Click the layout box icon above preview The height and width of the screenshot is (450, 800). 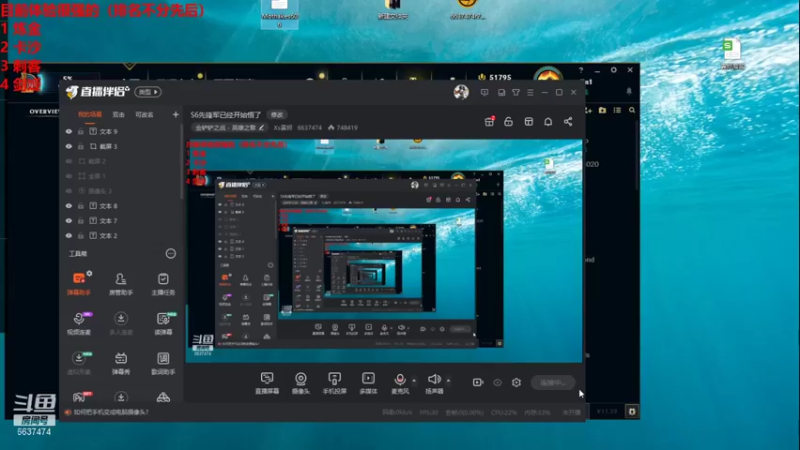click(529, 121)
